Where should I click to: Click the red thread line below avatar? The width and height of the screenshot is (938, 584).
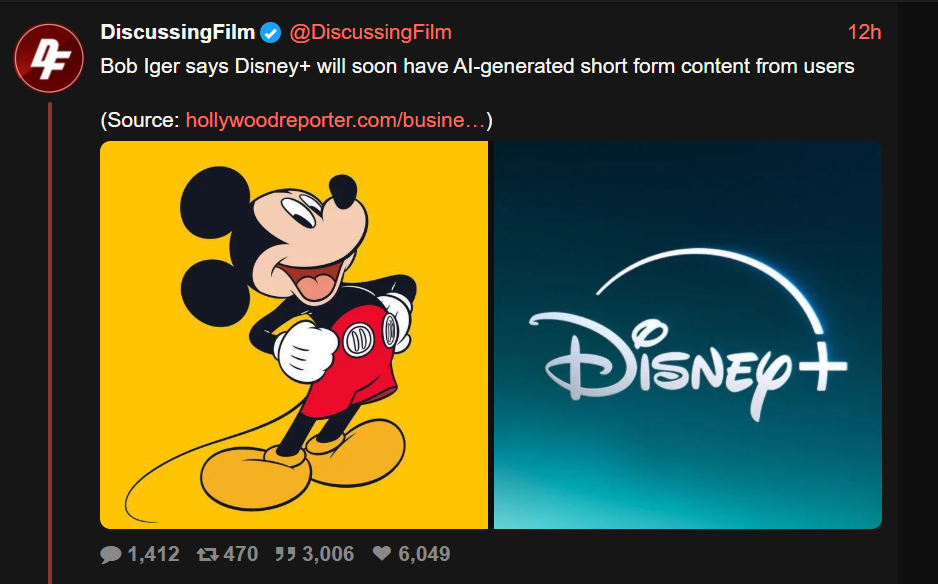tap(50, 343)
